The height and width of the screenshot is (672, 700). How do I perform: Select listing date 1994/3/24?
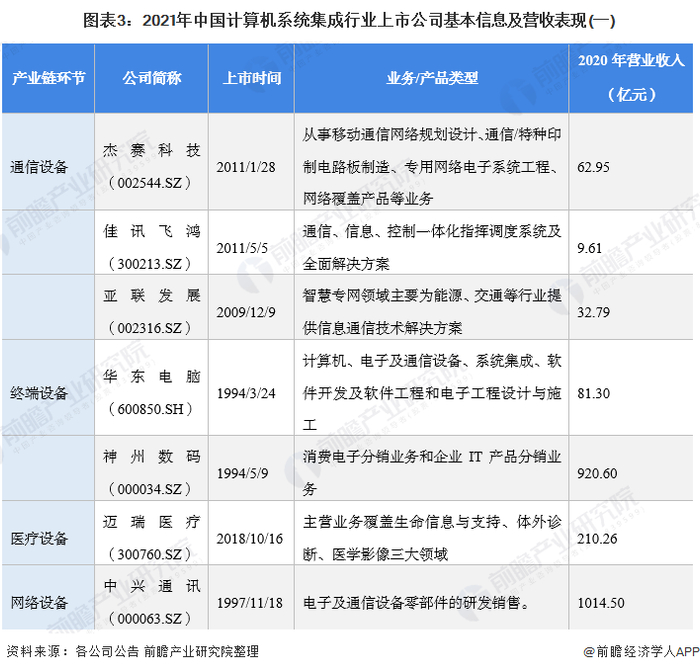(246, 393)
